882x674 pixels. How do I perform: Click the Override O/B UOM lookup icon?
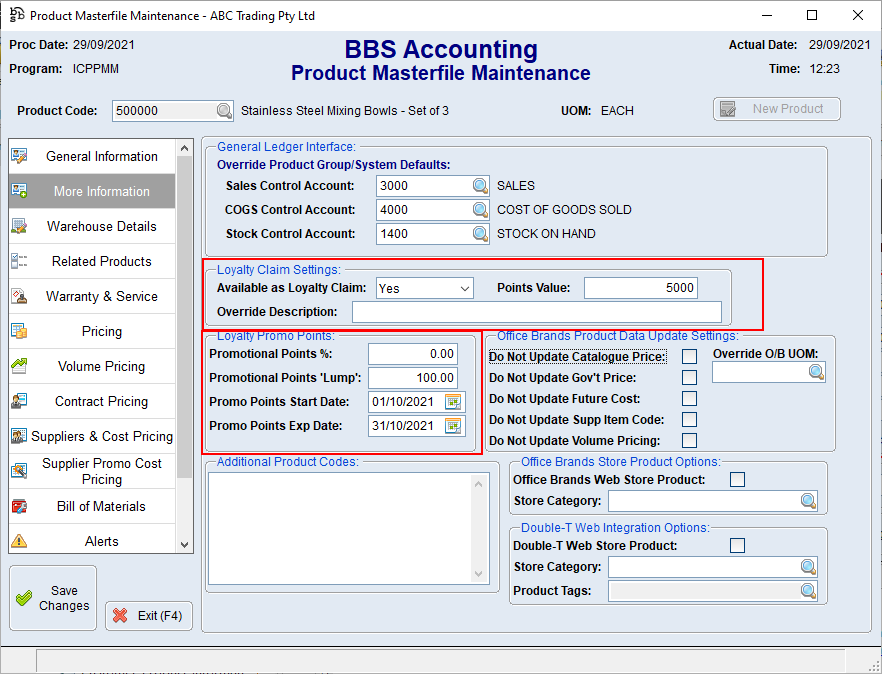816,372
